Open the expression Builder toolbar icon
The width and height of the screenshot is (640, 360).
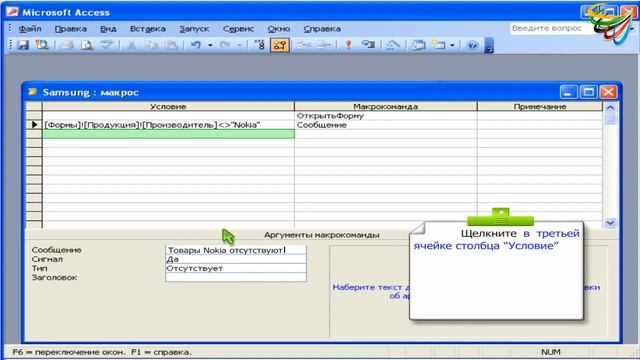coord(393,45)
